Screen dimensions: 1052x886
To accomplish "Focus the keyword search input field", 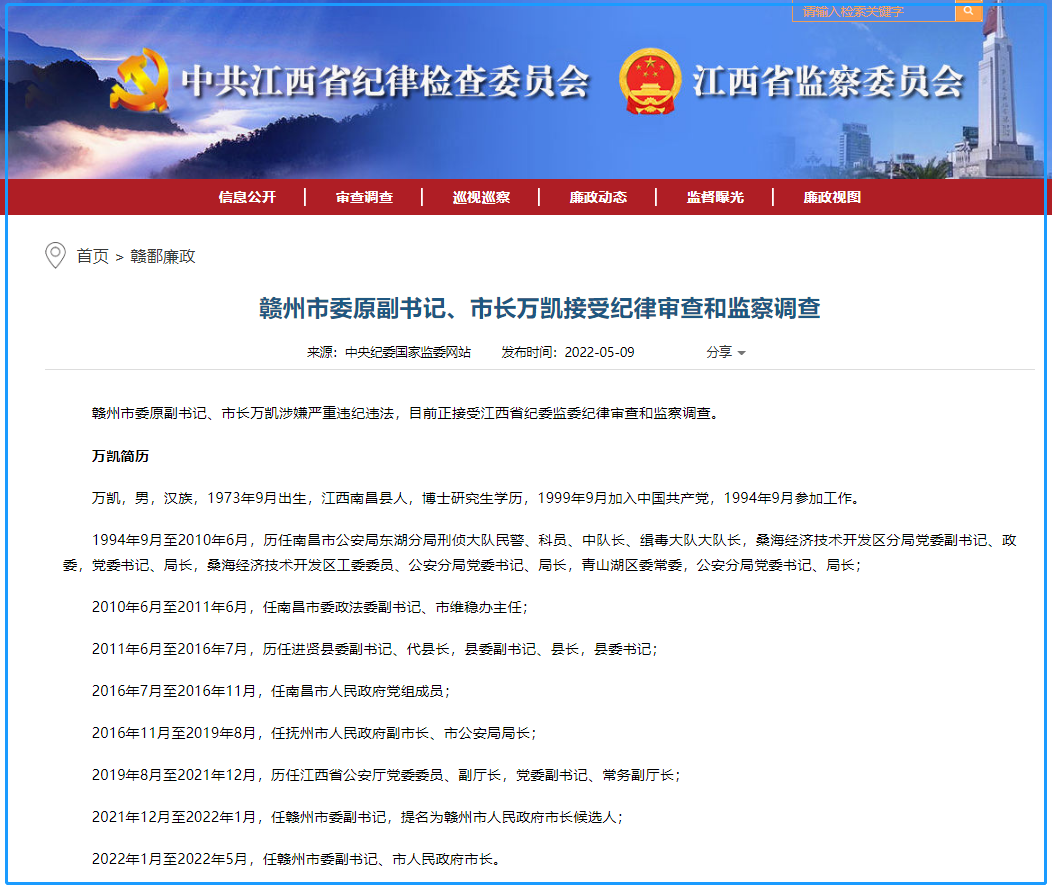I will click(874, 11).
